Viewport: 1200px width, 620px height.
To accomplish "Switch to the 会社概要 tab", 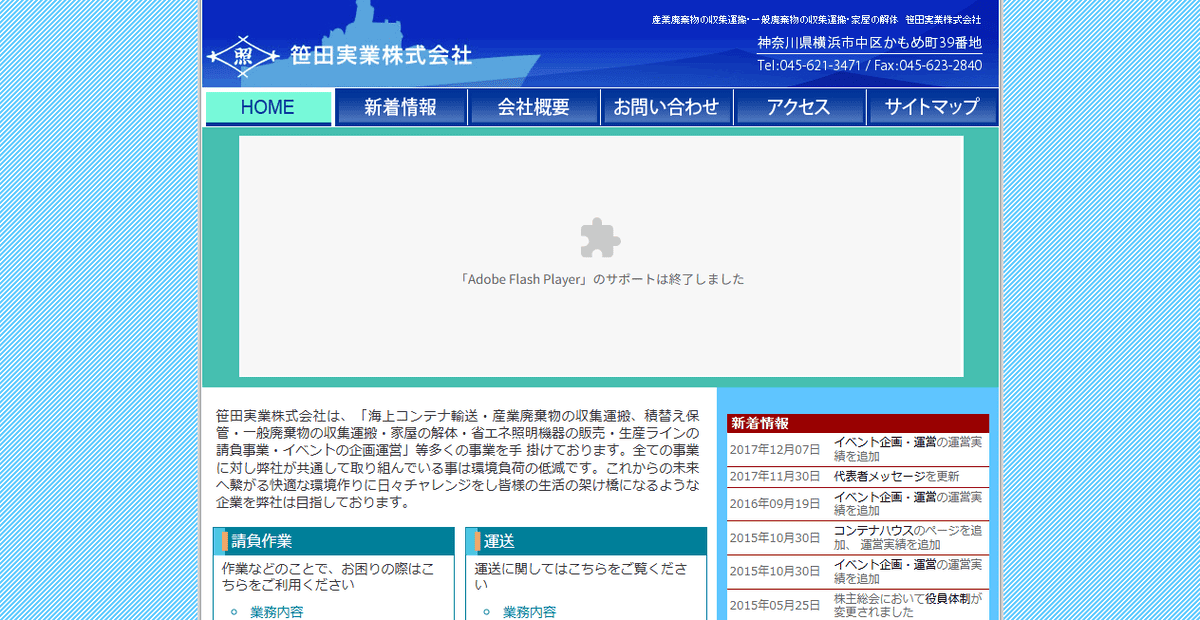I will (534, 106).
